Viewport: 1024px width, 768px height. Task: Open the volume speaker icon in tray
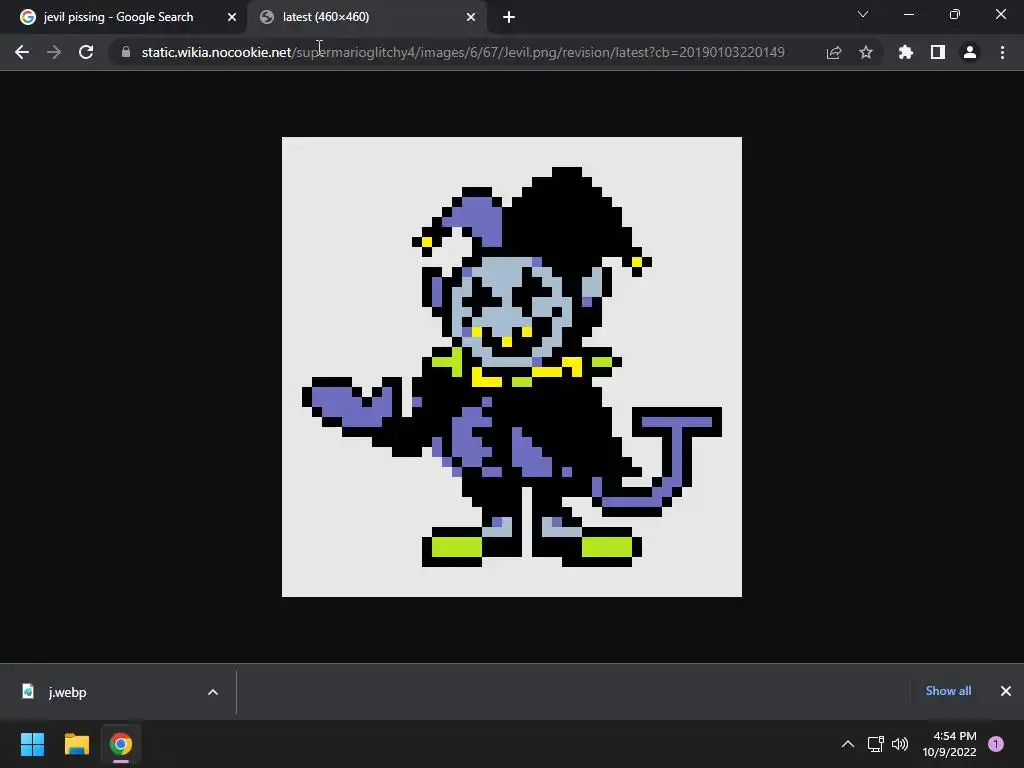click(900, 744)
